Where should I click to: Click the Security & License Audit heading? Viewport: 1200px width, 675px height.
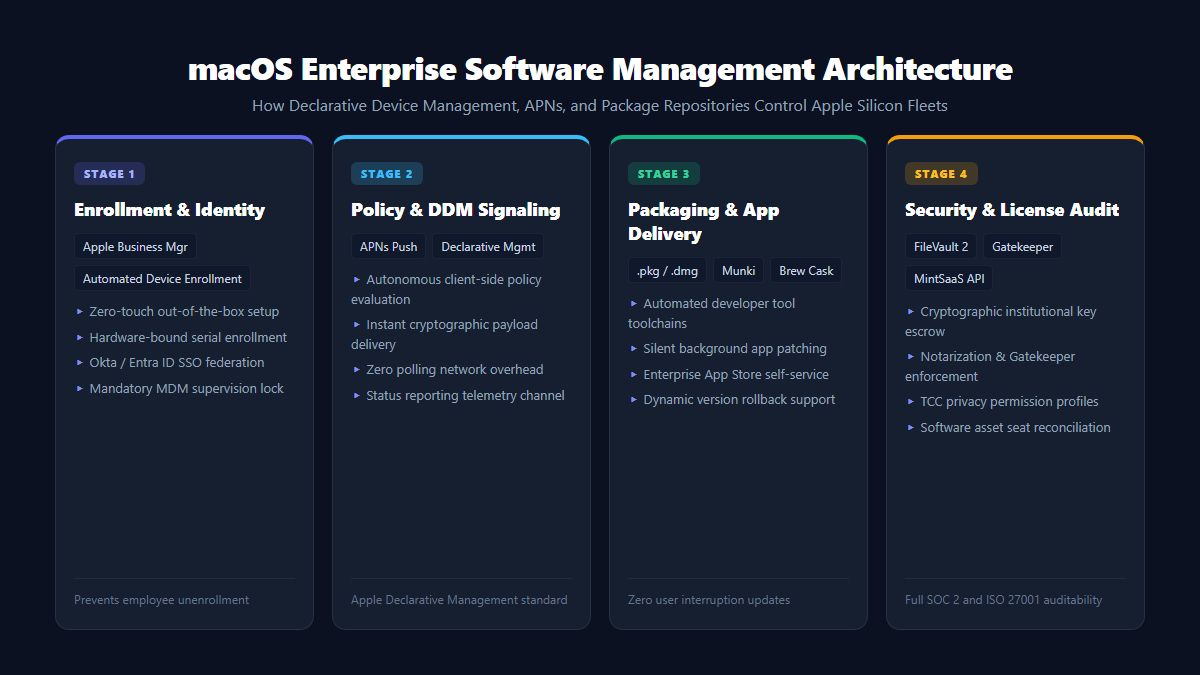(x=1012, y=210)
